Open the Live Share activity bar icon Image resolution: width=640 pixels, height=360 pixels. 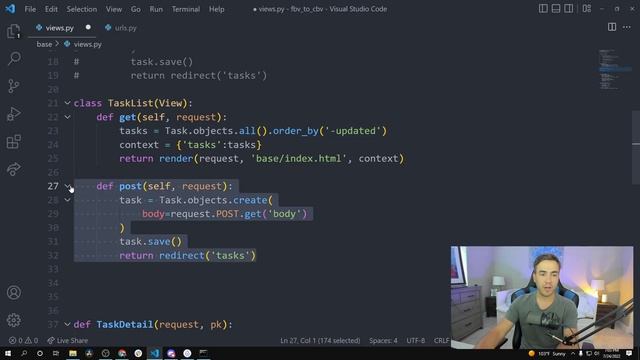pos(13,169)
